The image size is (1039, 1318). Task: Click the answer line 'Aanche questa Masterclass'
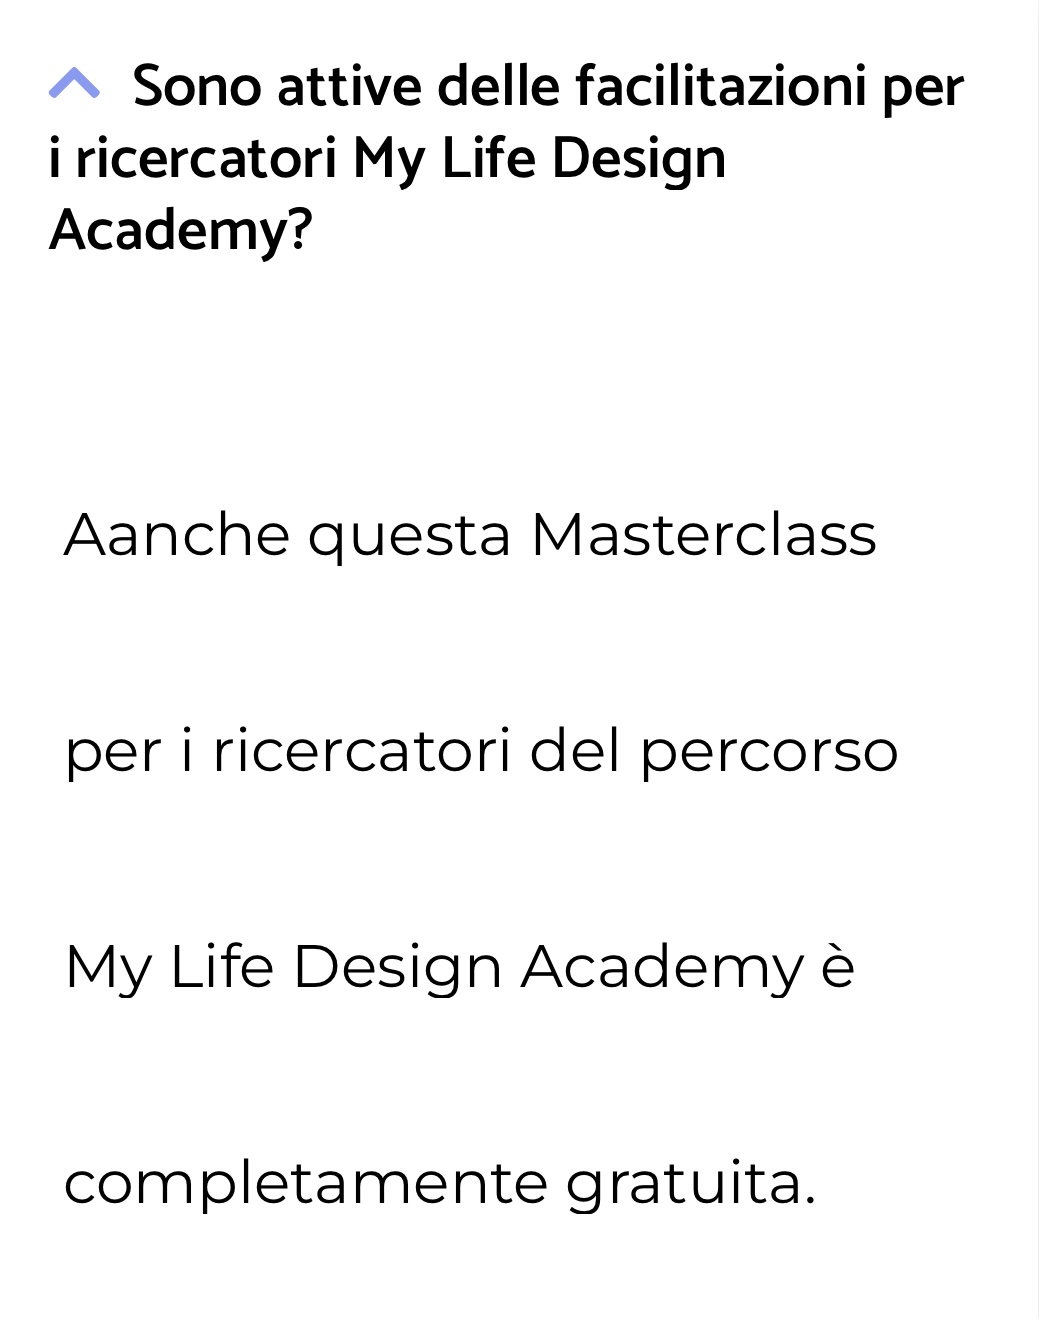pos(470,535)
